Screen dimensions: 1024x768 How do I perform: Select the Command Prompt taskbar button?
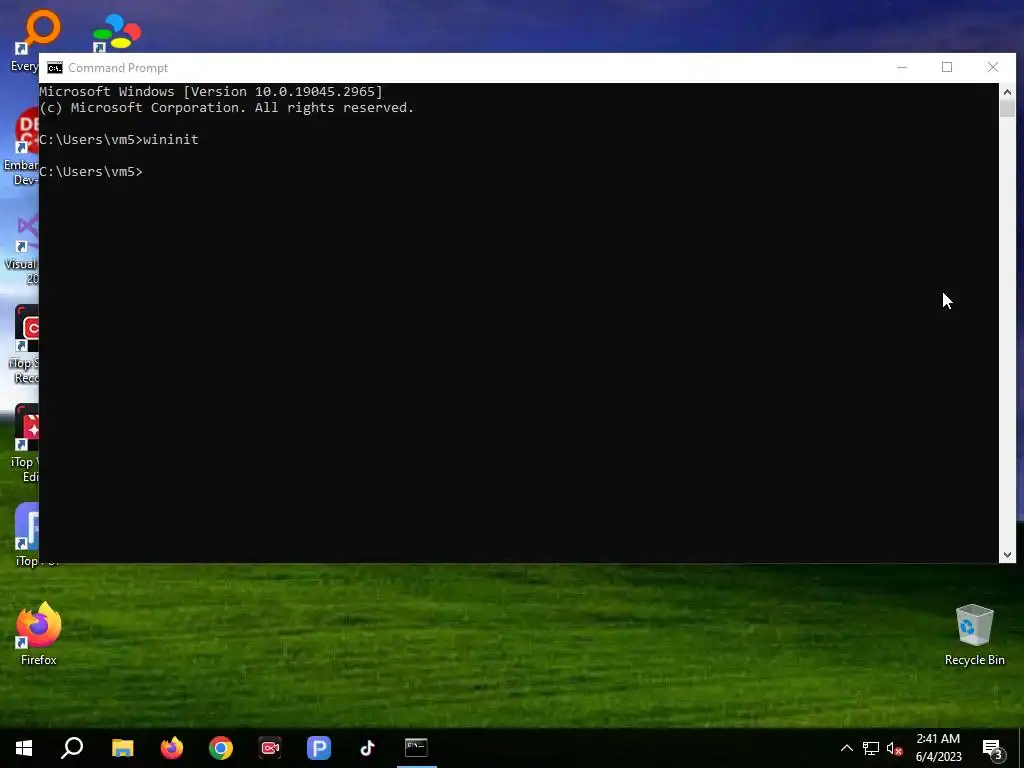[416, 748]
